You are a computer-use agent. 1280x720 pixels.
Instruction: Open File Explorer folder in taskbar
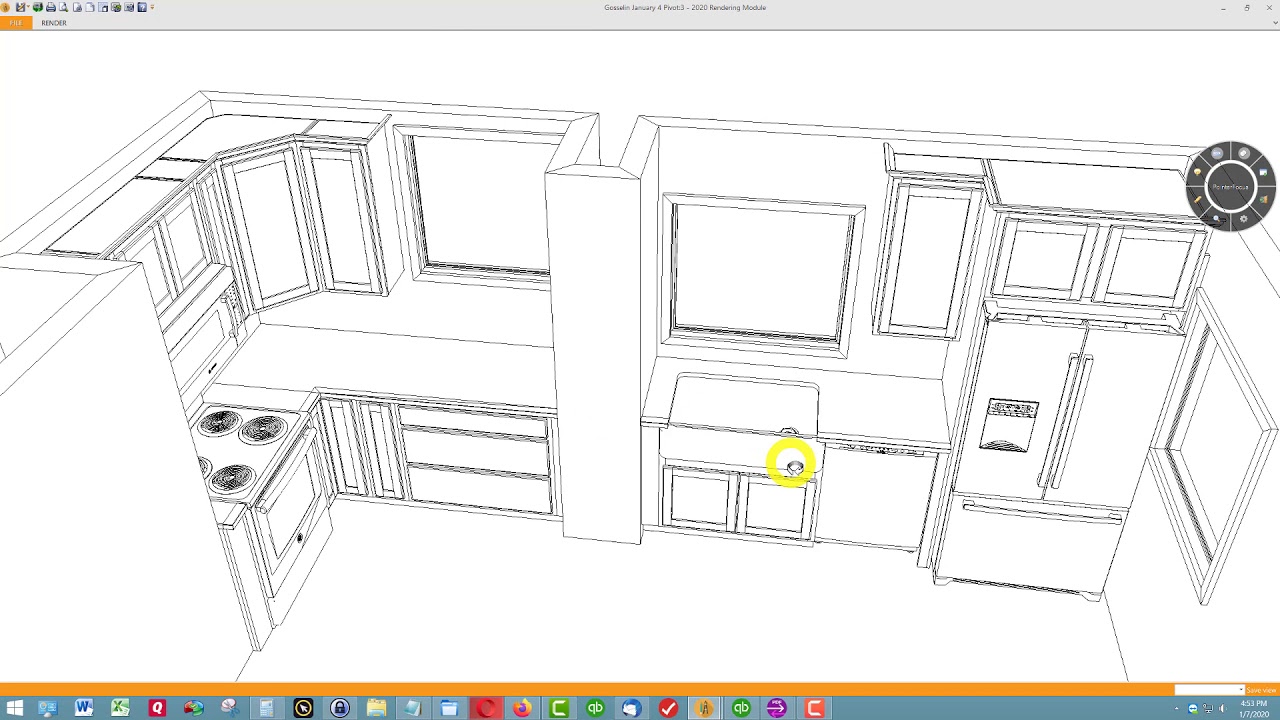[x=376, y=708]
